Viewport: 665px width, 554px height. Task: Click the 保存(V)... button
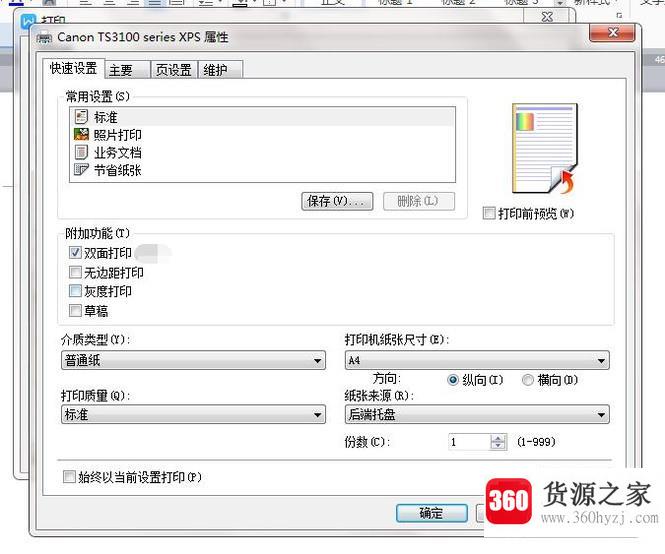(337, 201)
